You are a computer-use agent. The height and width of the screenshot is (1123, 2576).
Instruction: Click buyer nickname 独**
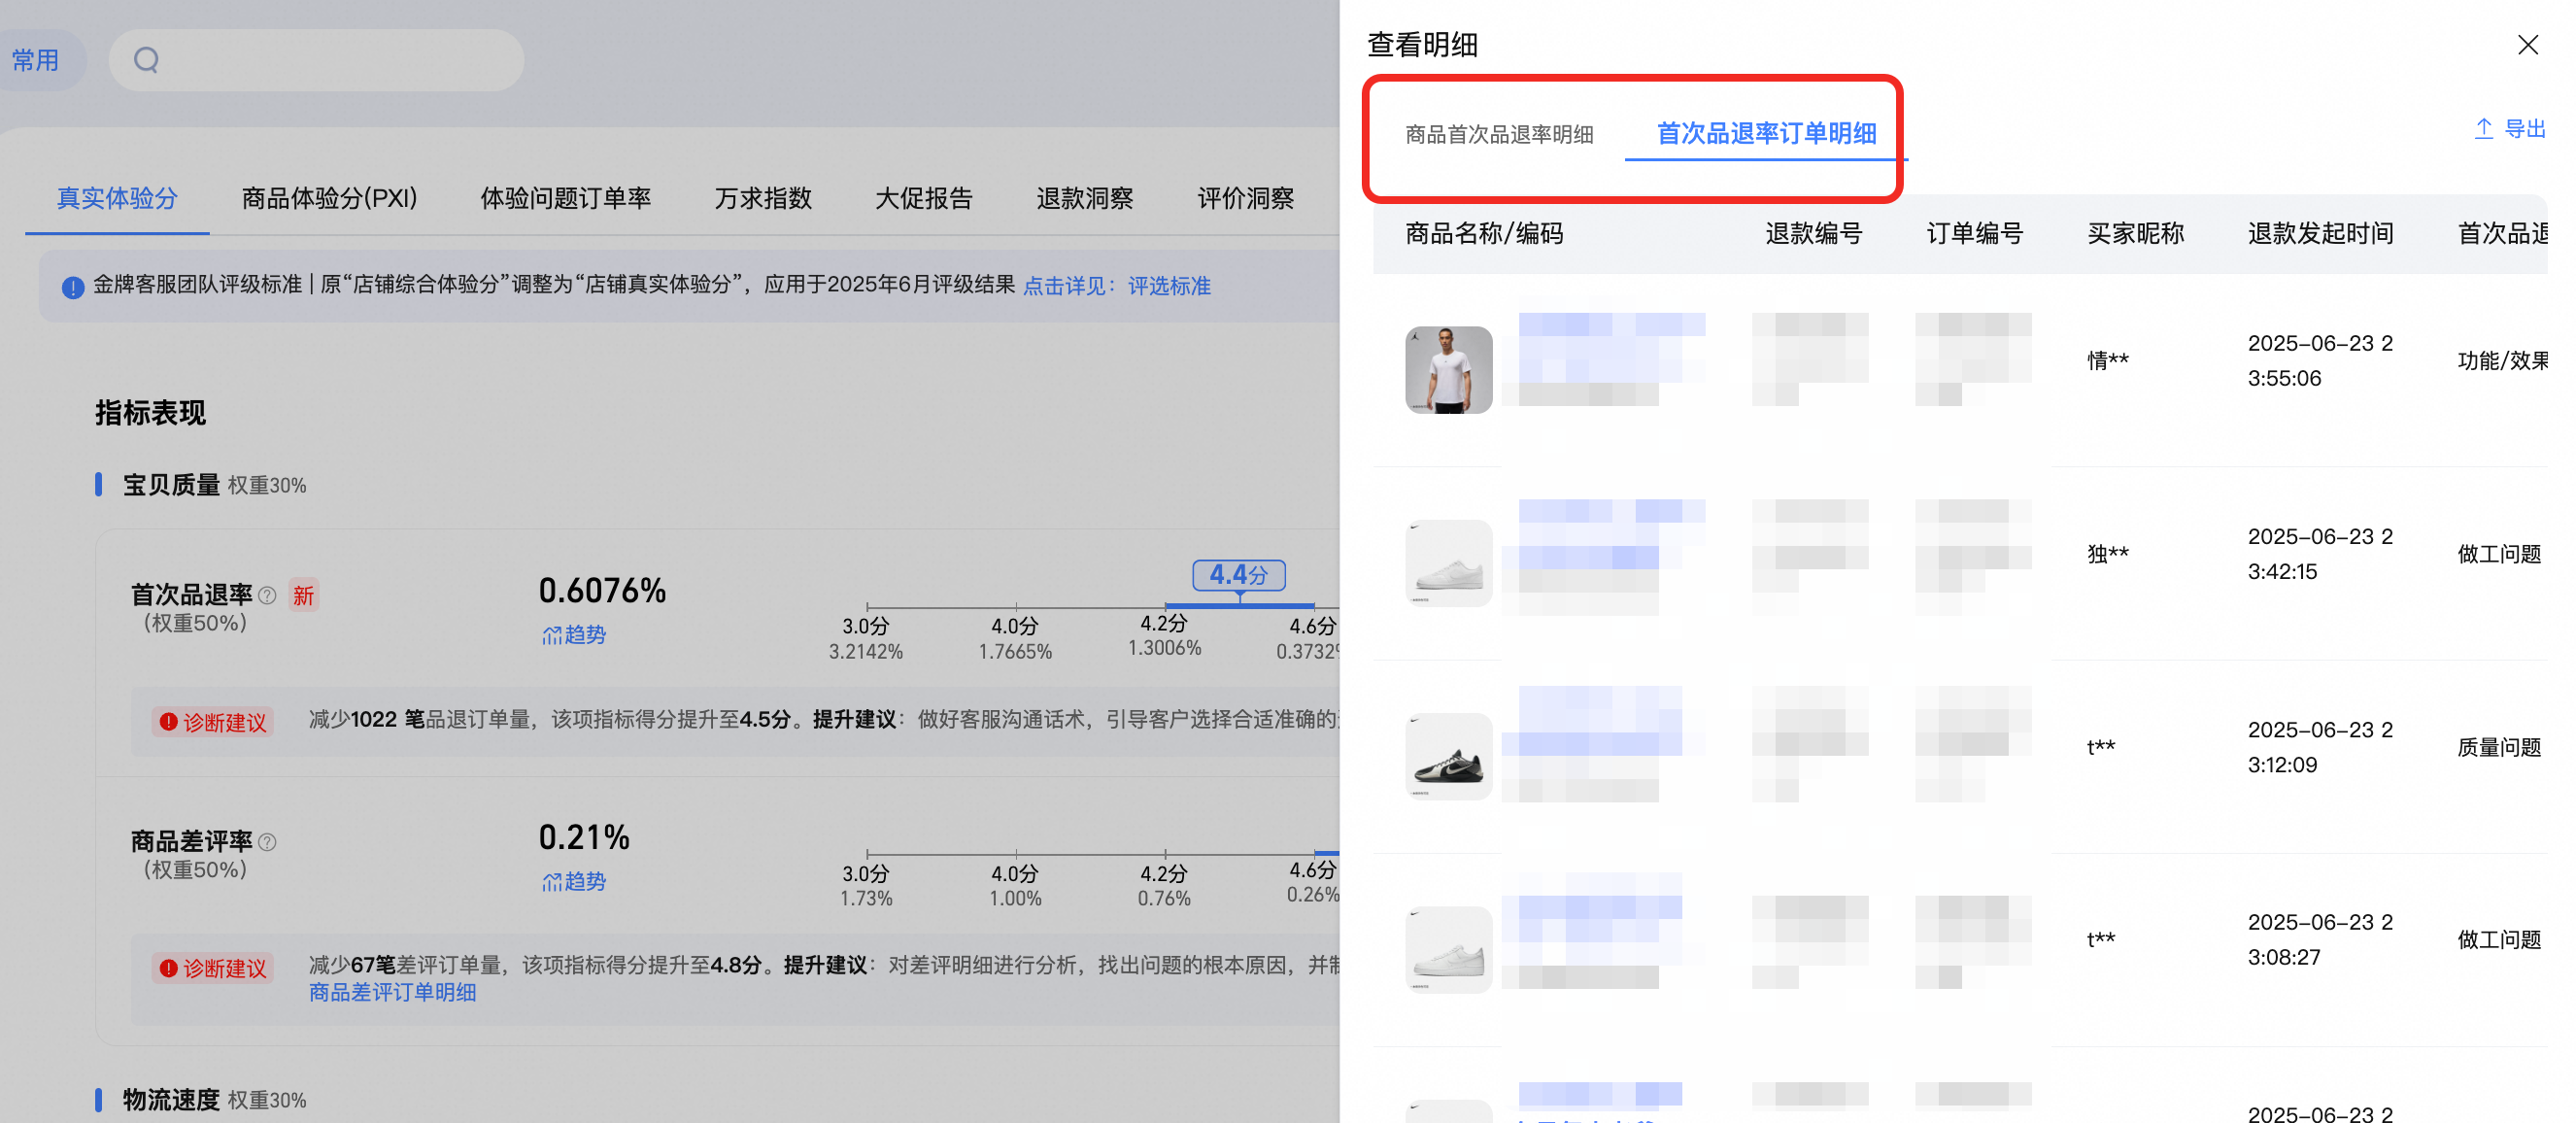(2108, 553)
